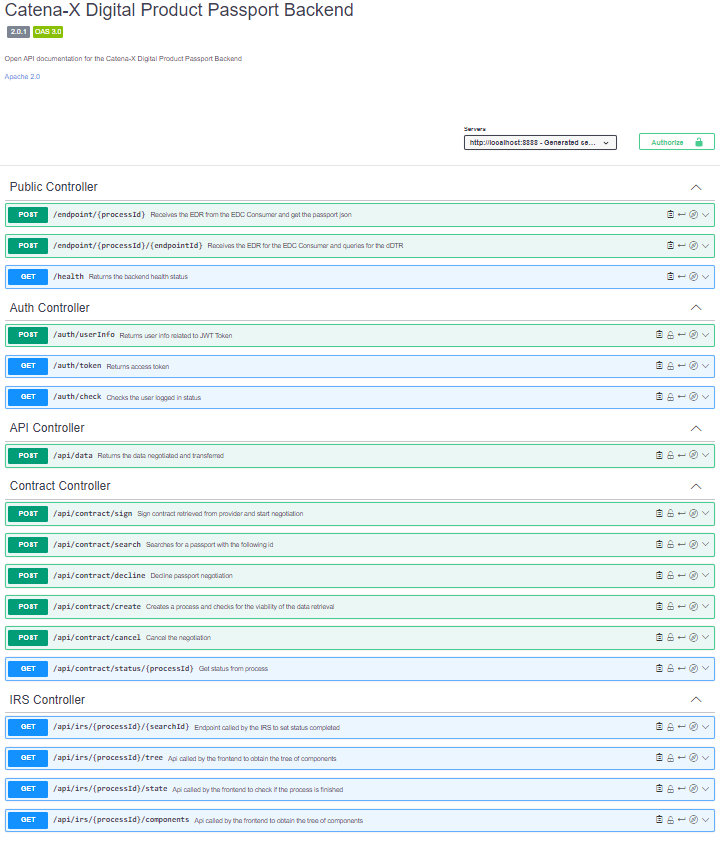Copy /api/contract/decline path with clipboard icon
Screen dimensions: 720x843
659,575
